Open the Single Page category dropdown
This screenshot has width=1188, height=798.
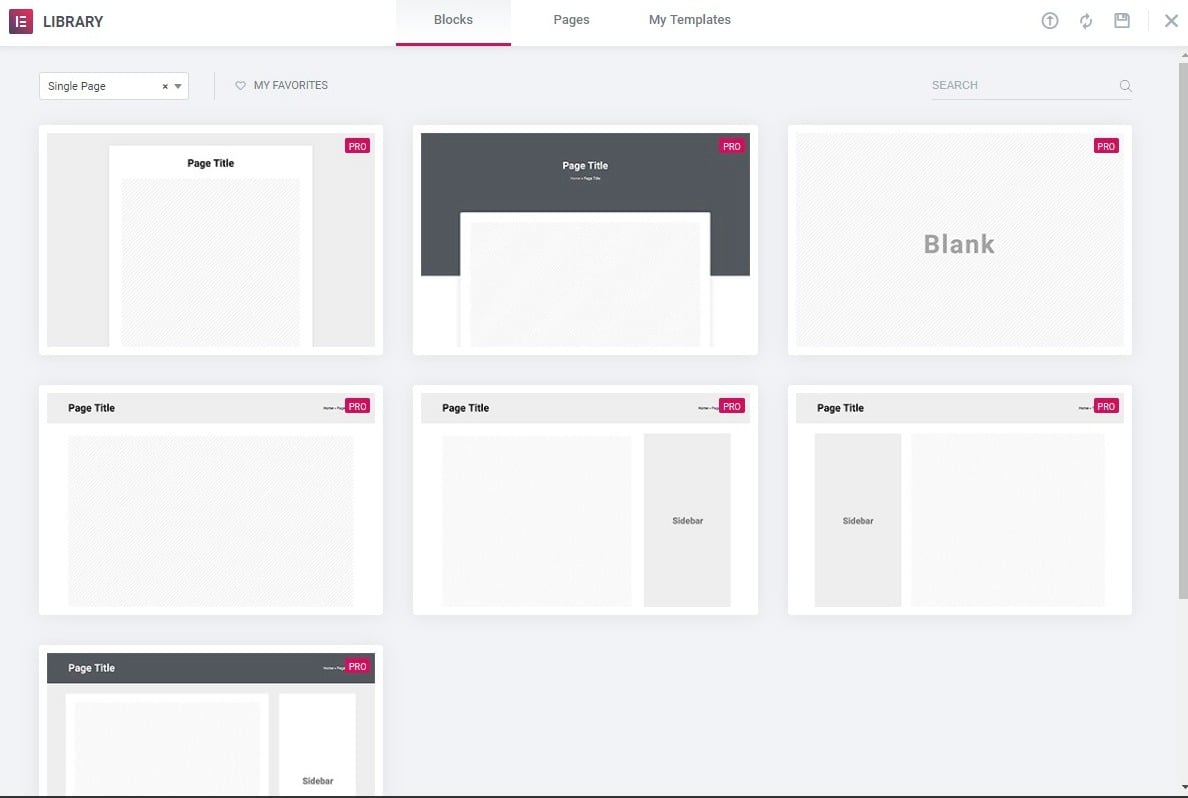tap(100, 86)
